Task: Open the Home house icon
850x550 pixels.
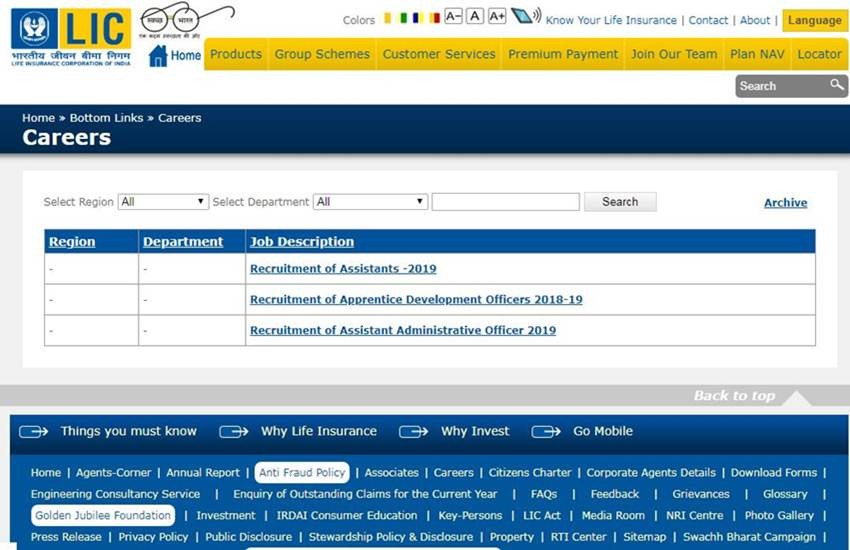Action: pyautogui.click(x=158, y=55)
